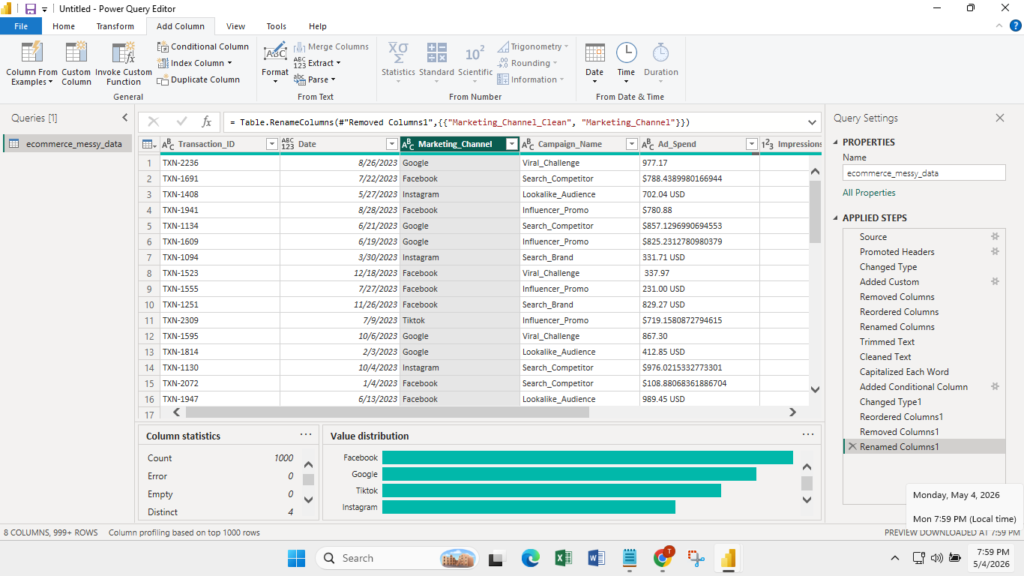
Task: Add a Conditional Column
Action: click(203, 46)
